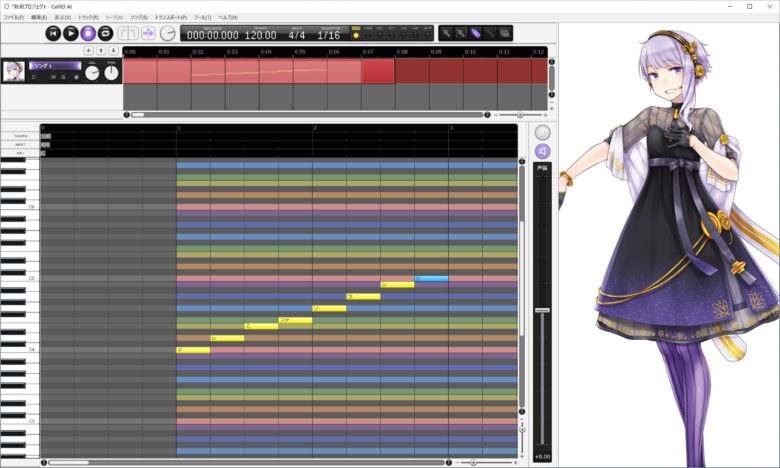Click the round gray button above speaker

click(x=542, y=132)
